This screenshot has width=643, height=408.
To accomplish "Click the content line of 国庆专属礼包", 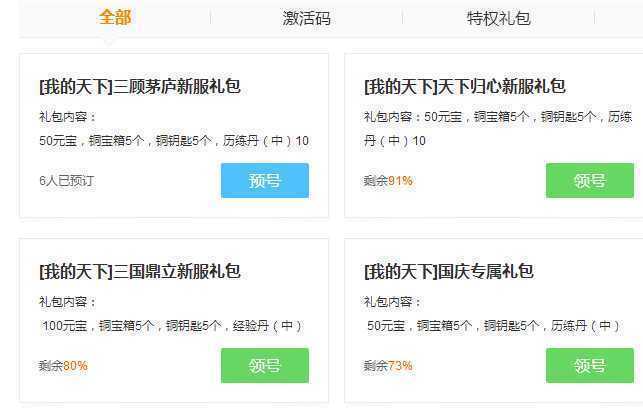I will tap(493, 326).
